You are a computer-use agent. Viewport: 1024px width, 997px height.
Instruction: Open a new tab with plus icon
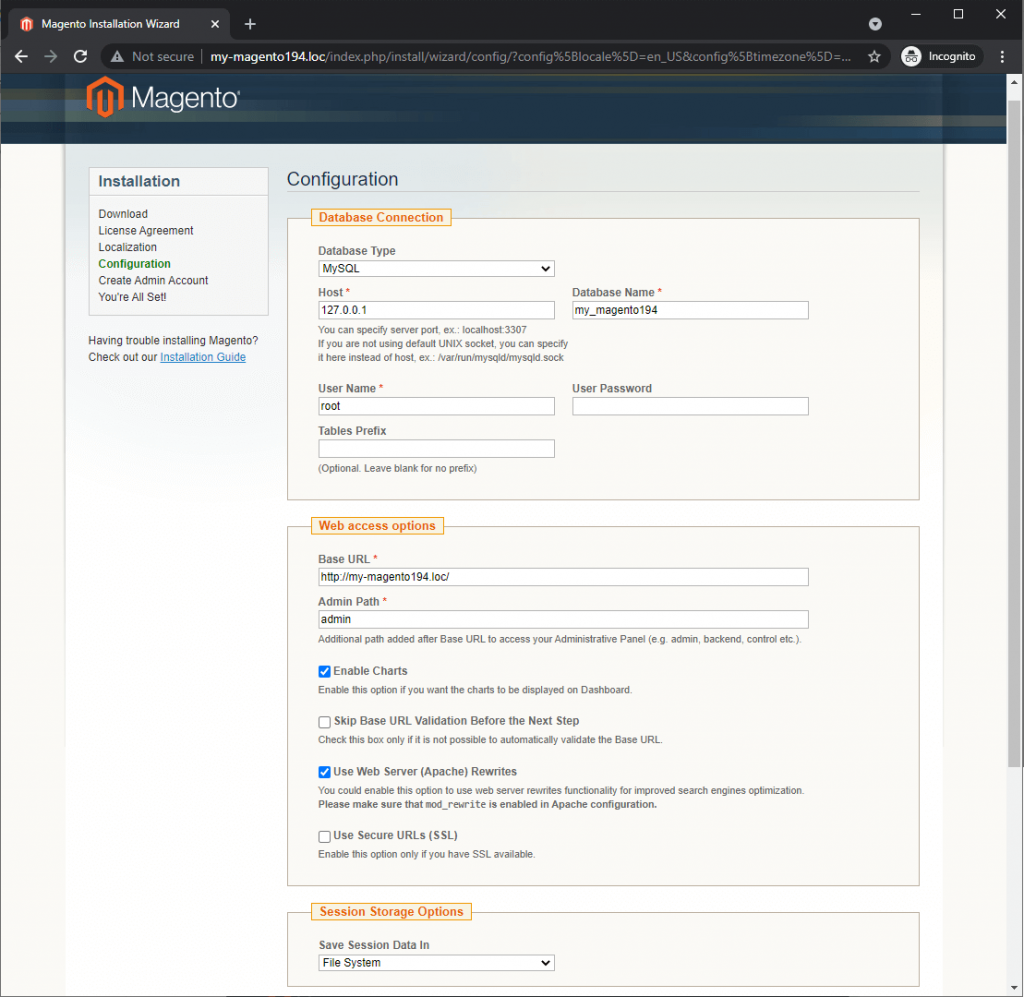pyautogui.click(x=250, y=24)
